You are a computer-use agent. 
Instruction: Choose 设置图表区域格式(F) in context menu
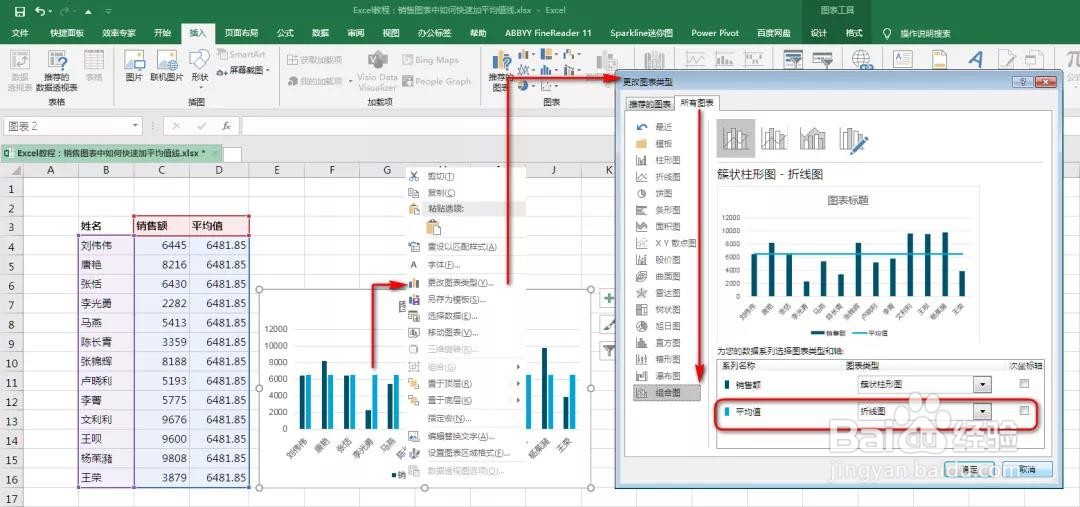(468, 453)
